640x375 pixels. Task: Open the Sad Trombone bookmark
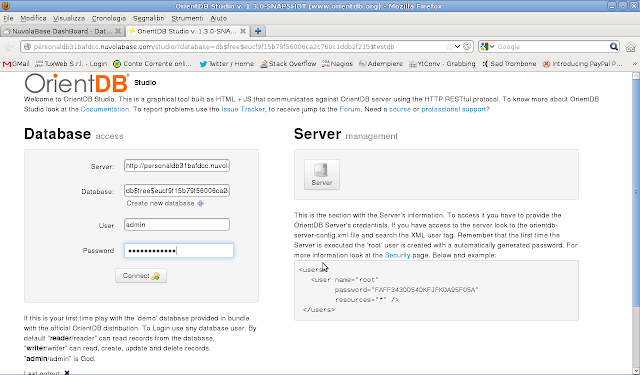tap(509, 64)
